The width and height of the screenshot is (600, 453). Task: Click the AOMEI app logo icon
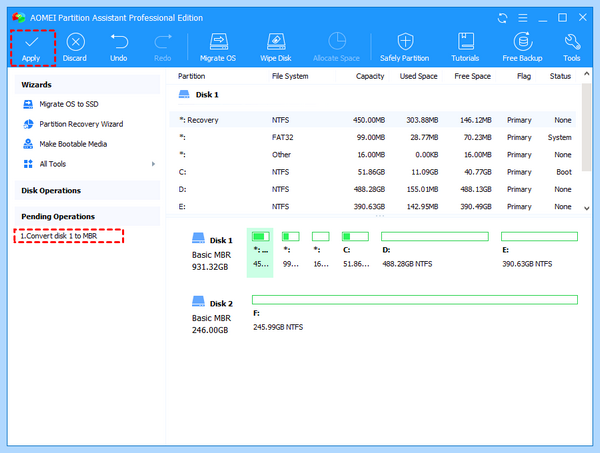coord(18,18)
